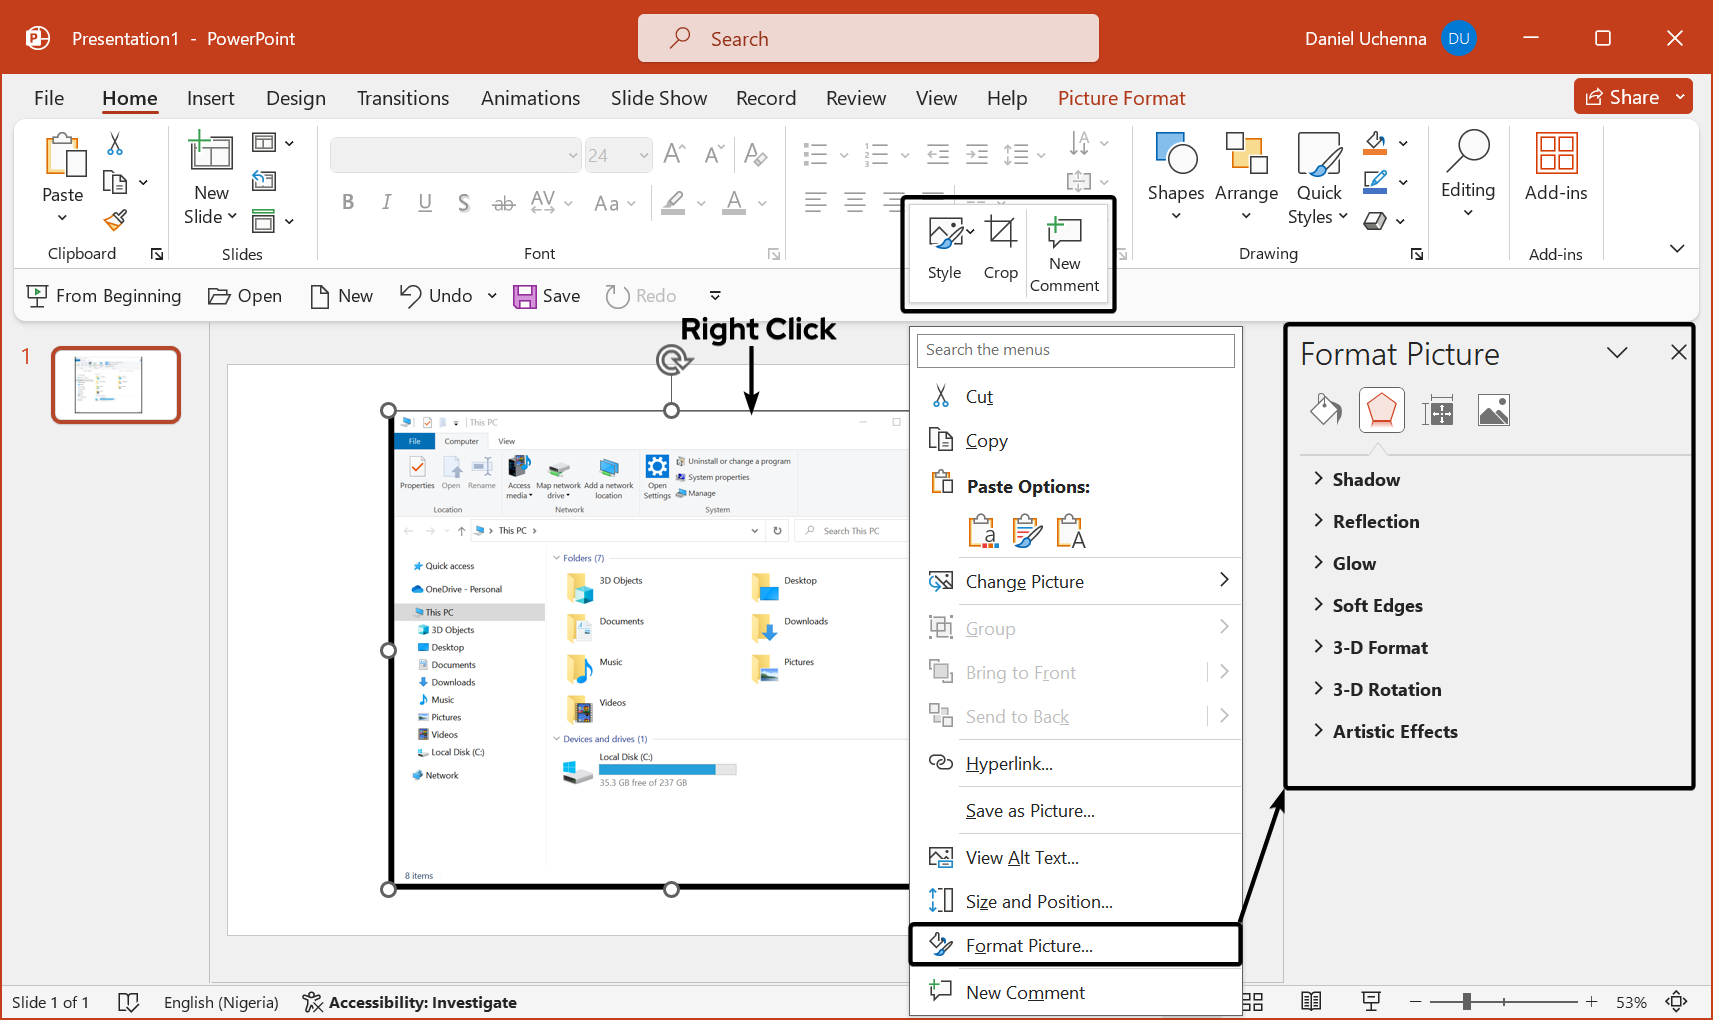This screenshot has height=1020, width=1713.
Task: Click the Format Painter brush icon
Action: pyautogui.click(x=116, y=220)
